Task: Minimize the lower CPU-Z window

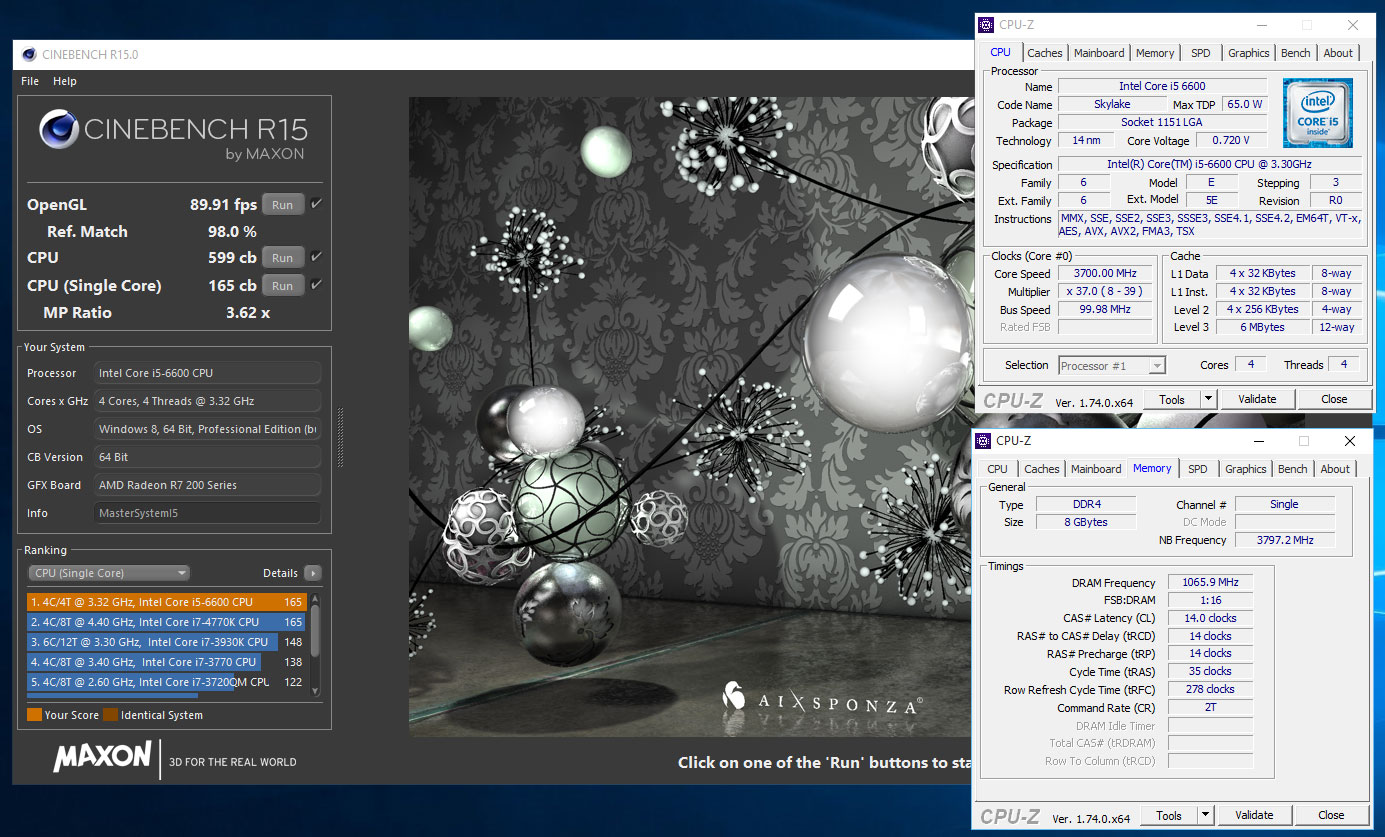Action: click(1258, 441)
